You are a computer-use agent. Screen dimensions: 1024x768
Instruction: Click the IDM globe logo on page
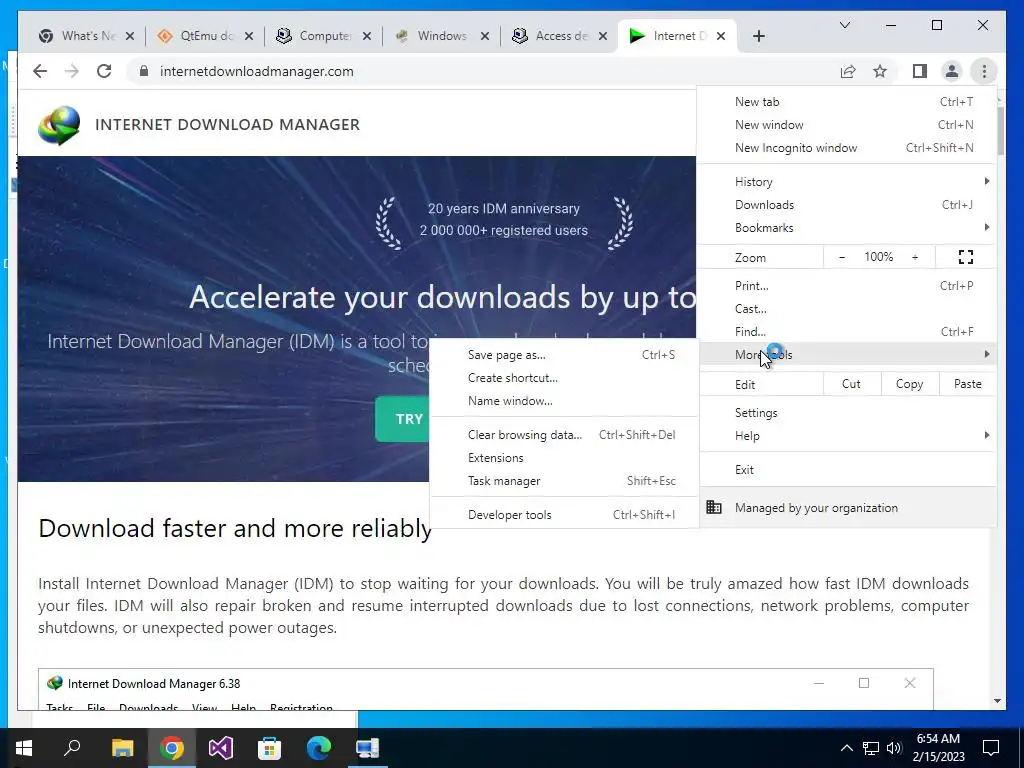59,125
